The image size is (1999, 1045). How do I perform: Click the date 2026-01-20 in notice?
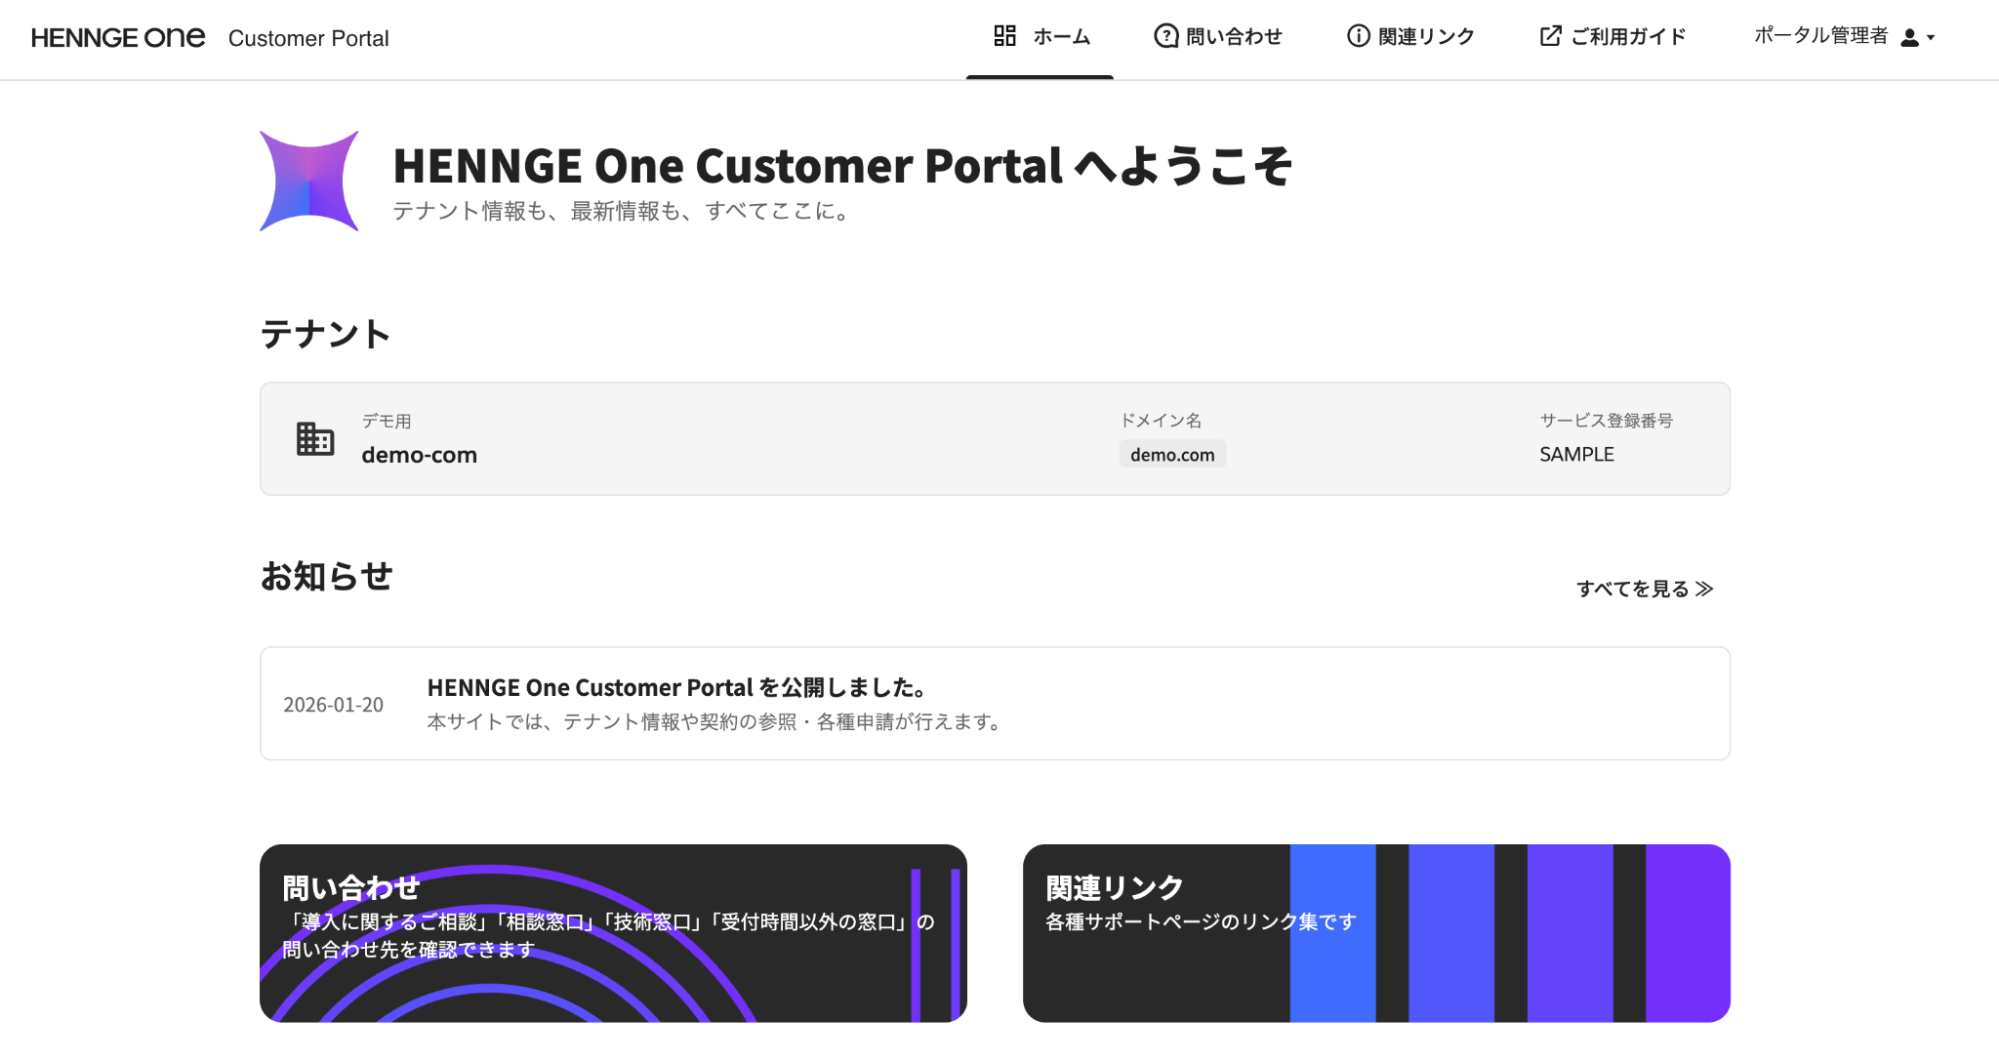[x=333, y=705]
